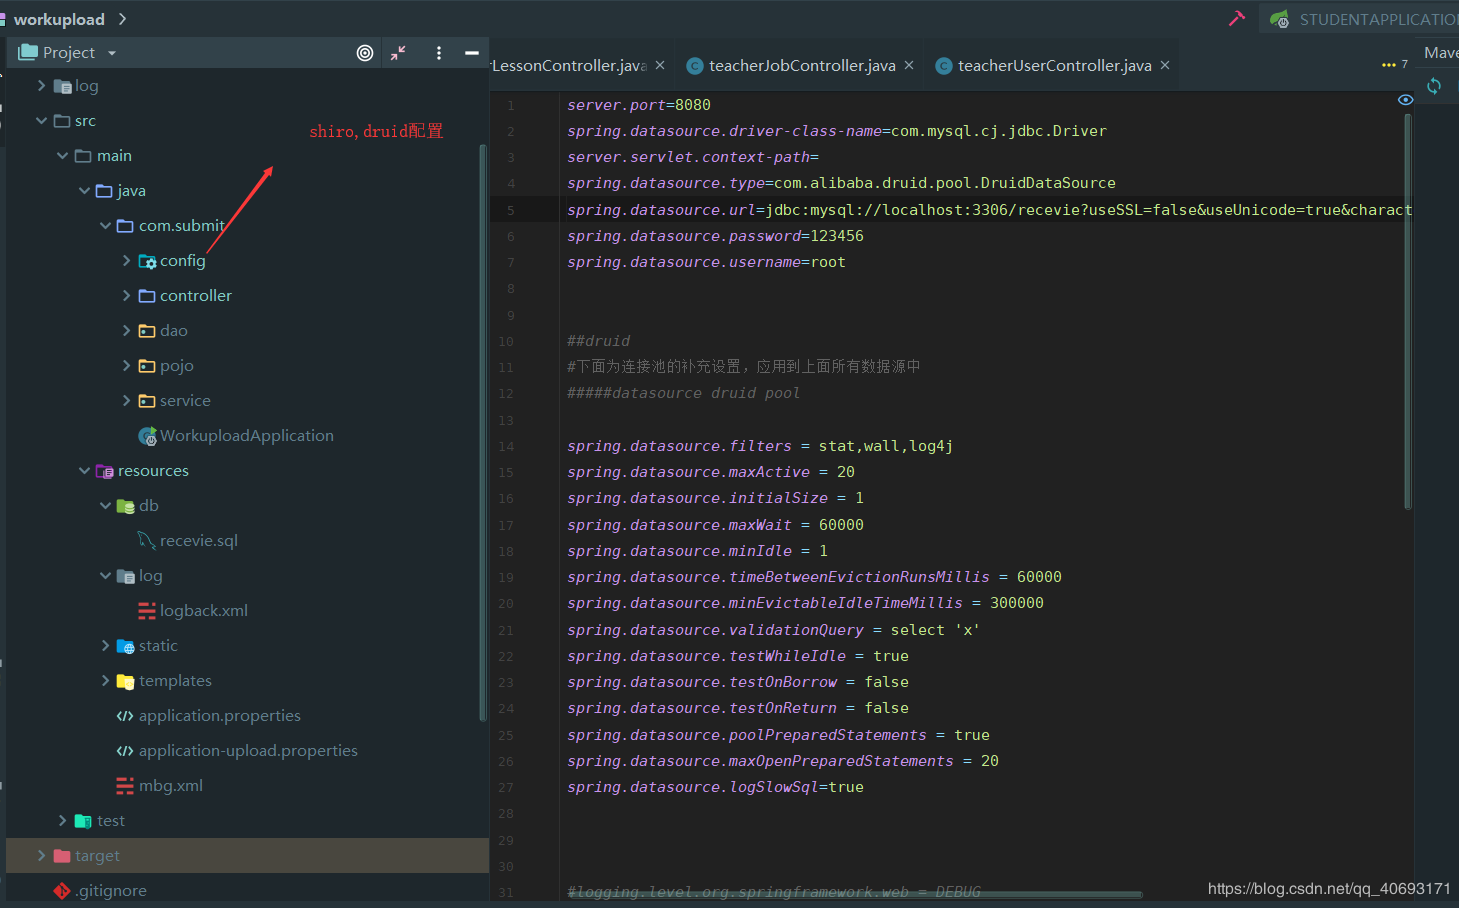Select the resources folder

(142, 471)
